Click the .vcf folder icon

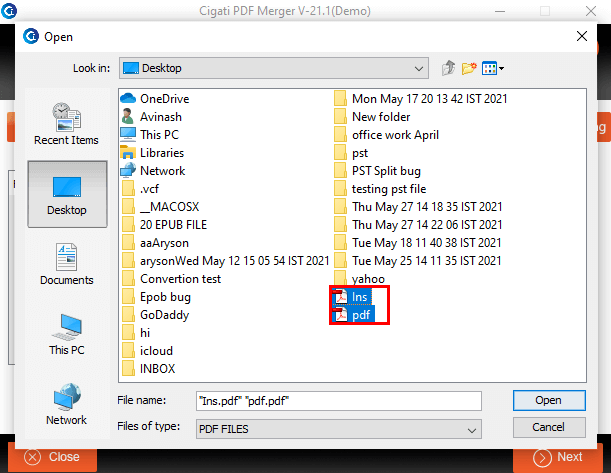coord(128,189)
